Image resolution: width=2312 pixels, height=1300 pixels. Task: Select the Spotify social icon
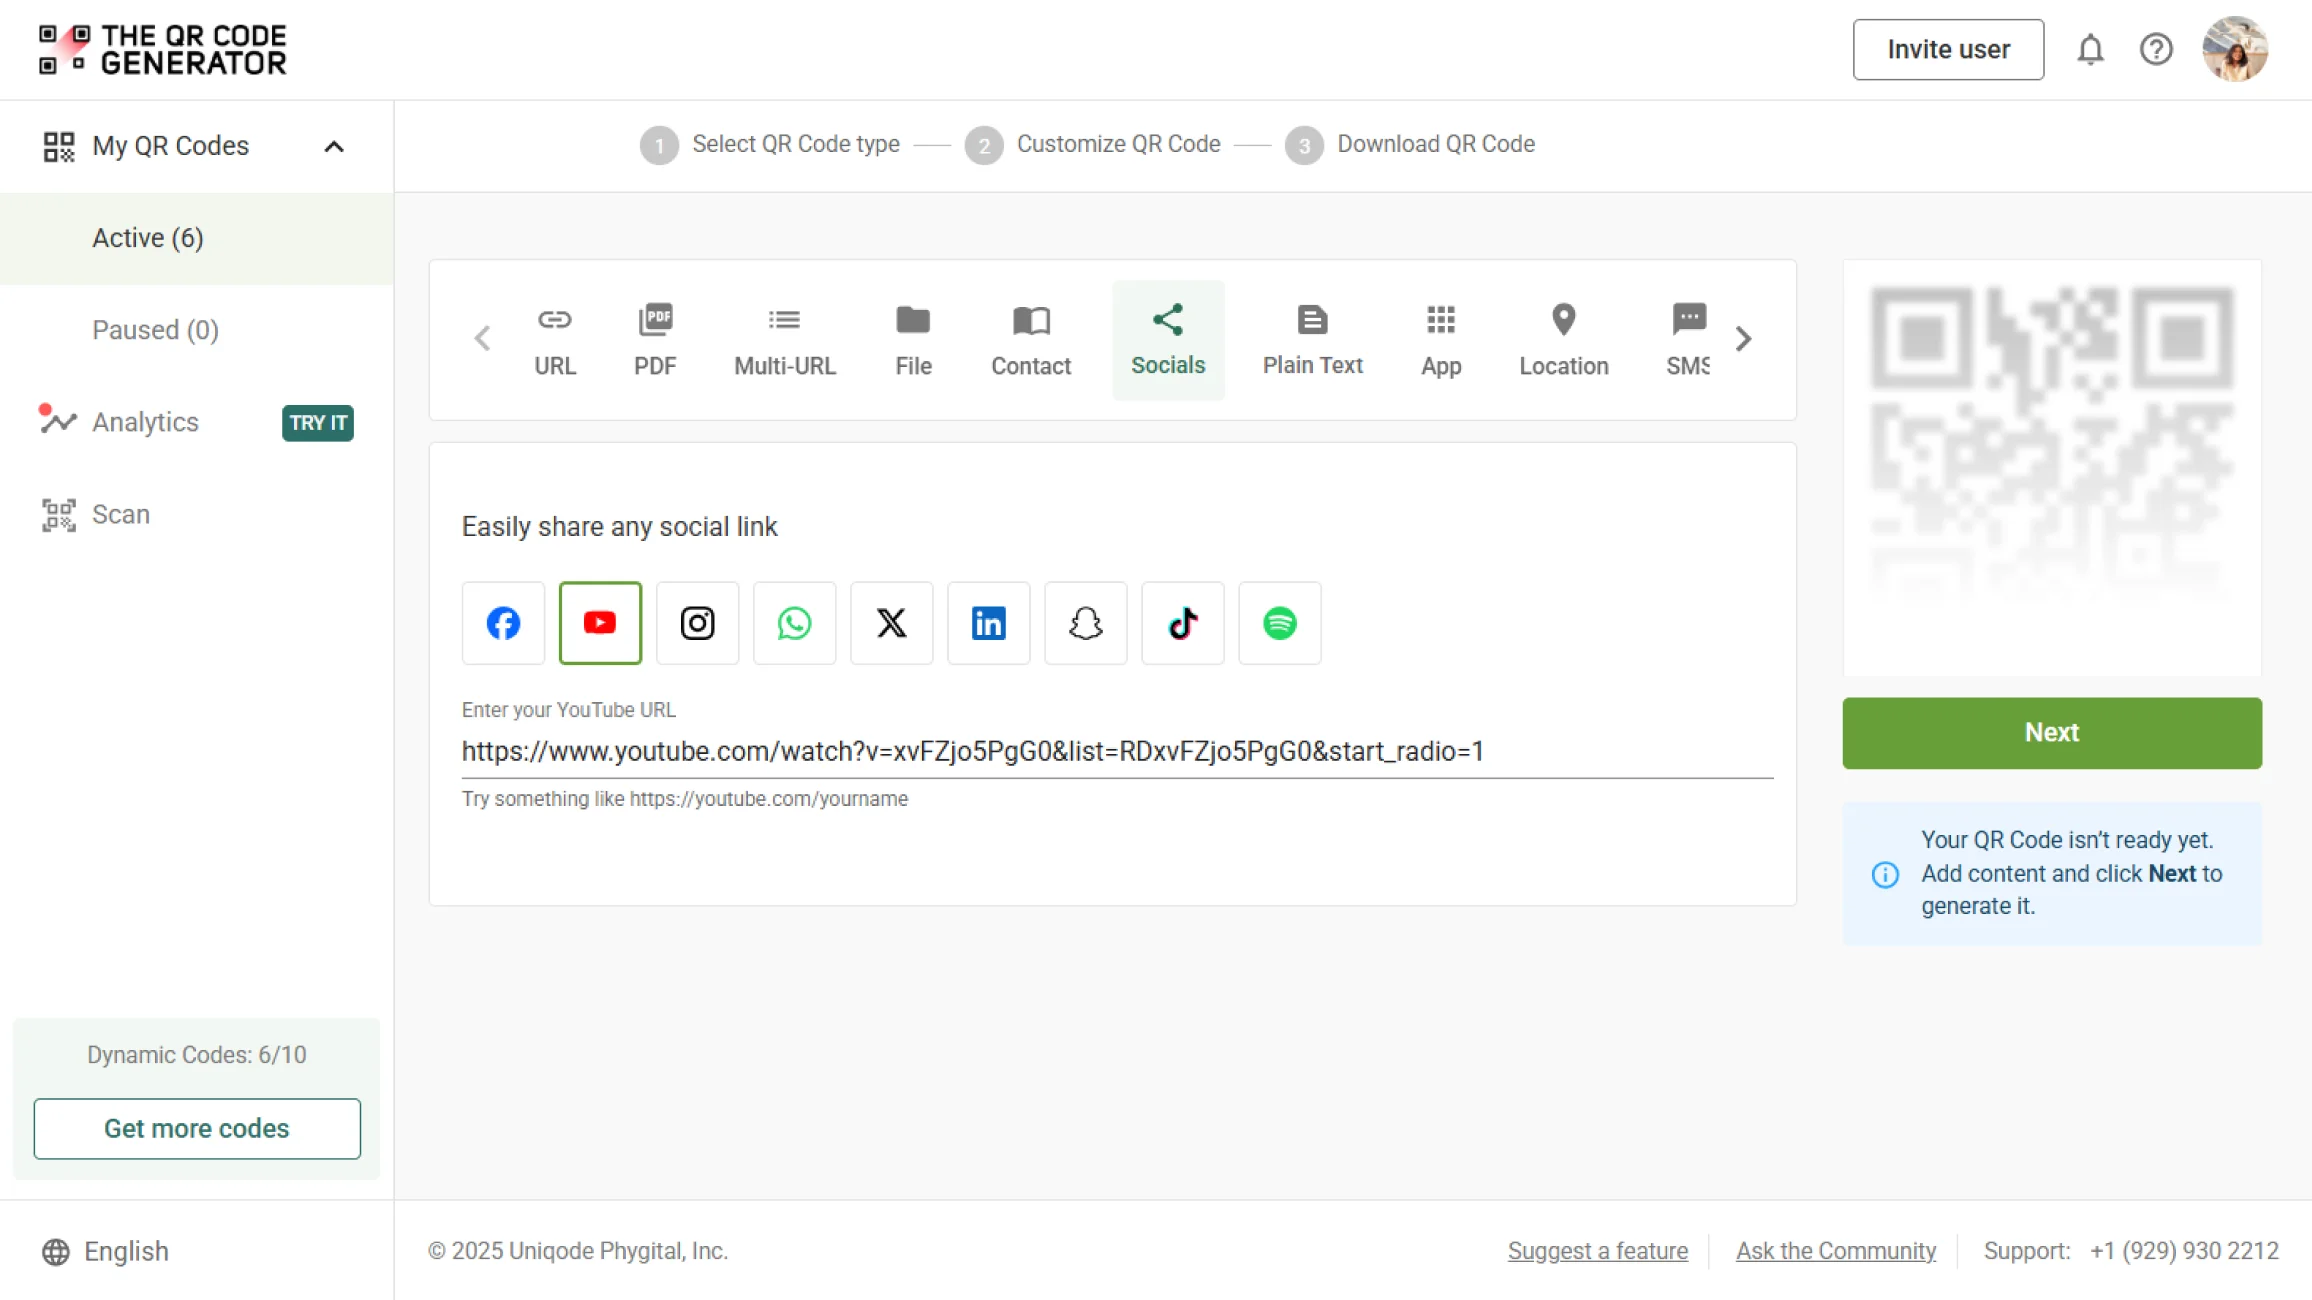coord(1279,623)
